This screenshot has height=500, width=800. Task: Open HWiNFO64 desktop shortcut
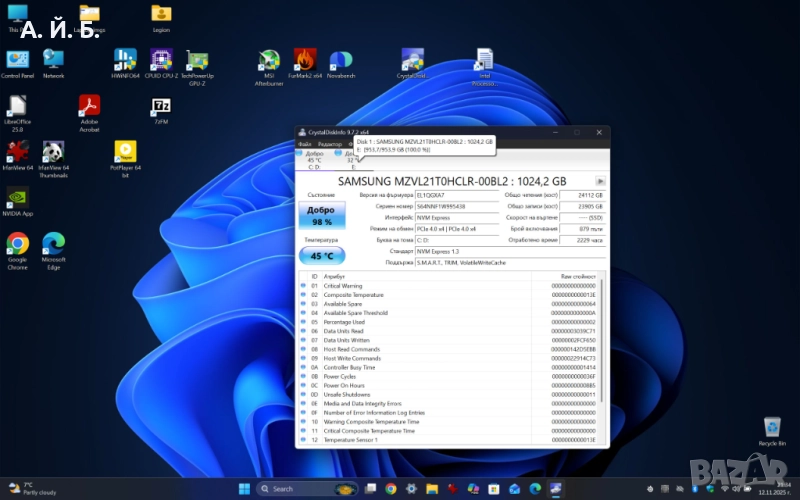(126, 59)
